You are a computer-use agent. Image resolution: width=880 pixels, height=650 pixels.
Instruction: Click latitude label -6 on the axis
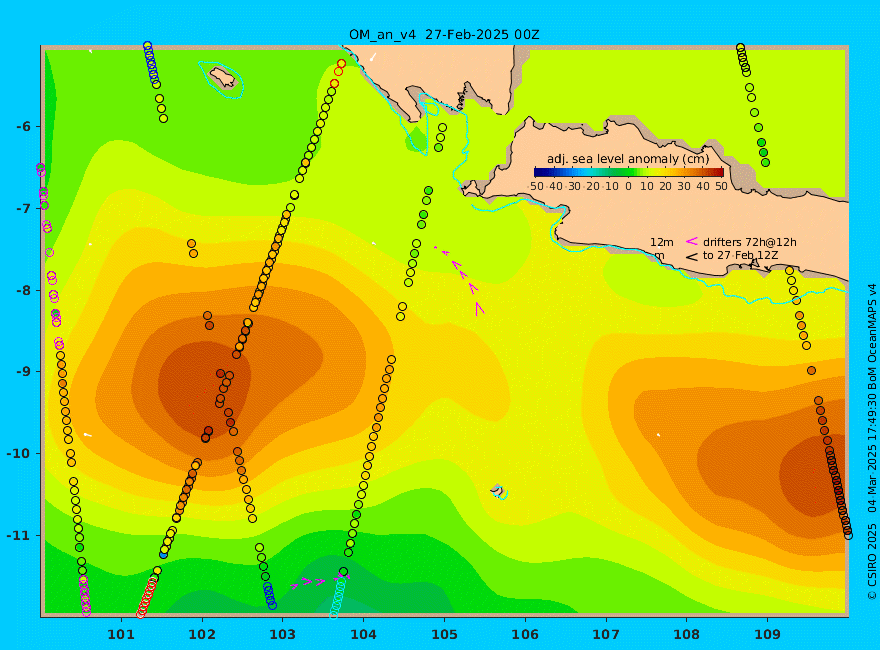pyautogui.click(x=23, y=127)
